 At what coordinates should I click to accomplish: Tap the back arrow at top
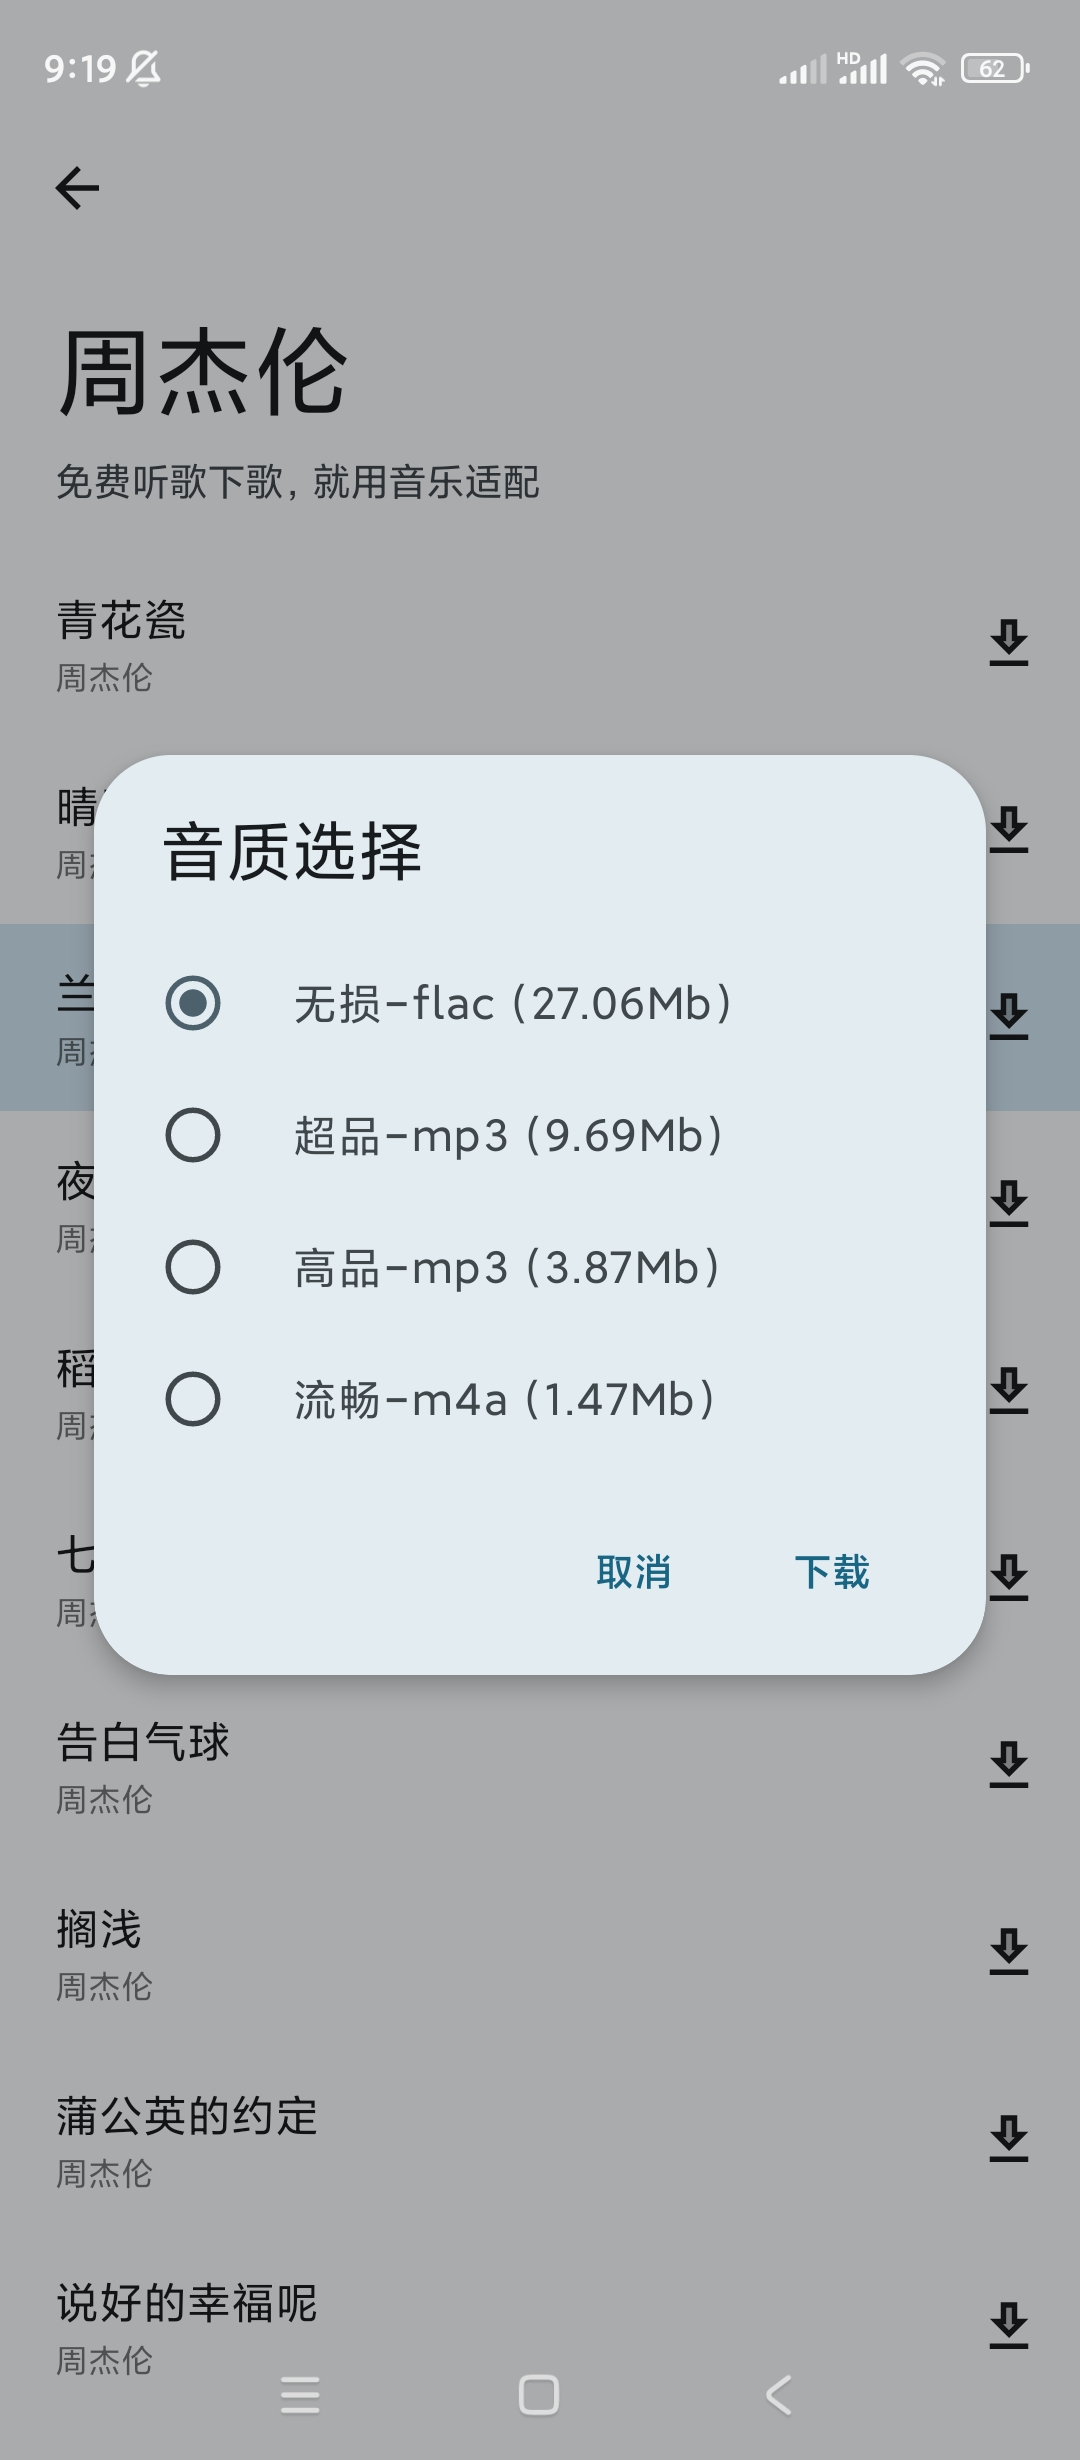click(77, 188)
